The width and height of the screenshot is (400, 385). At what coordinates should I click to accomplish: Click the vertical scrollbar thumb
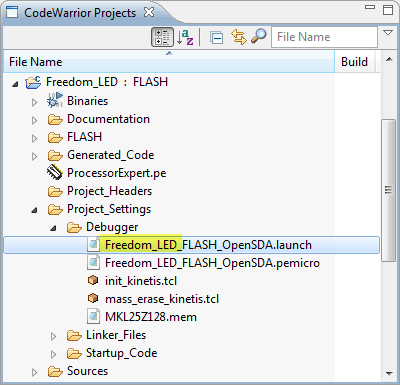click(388, 190)
